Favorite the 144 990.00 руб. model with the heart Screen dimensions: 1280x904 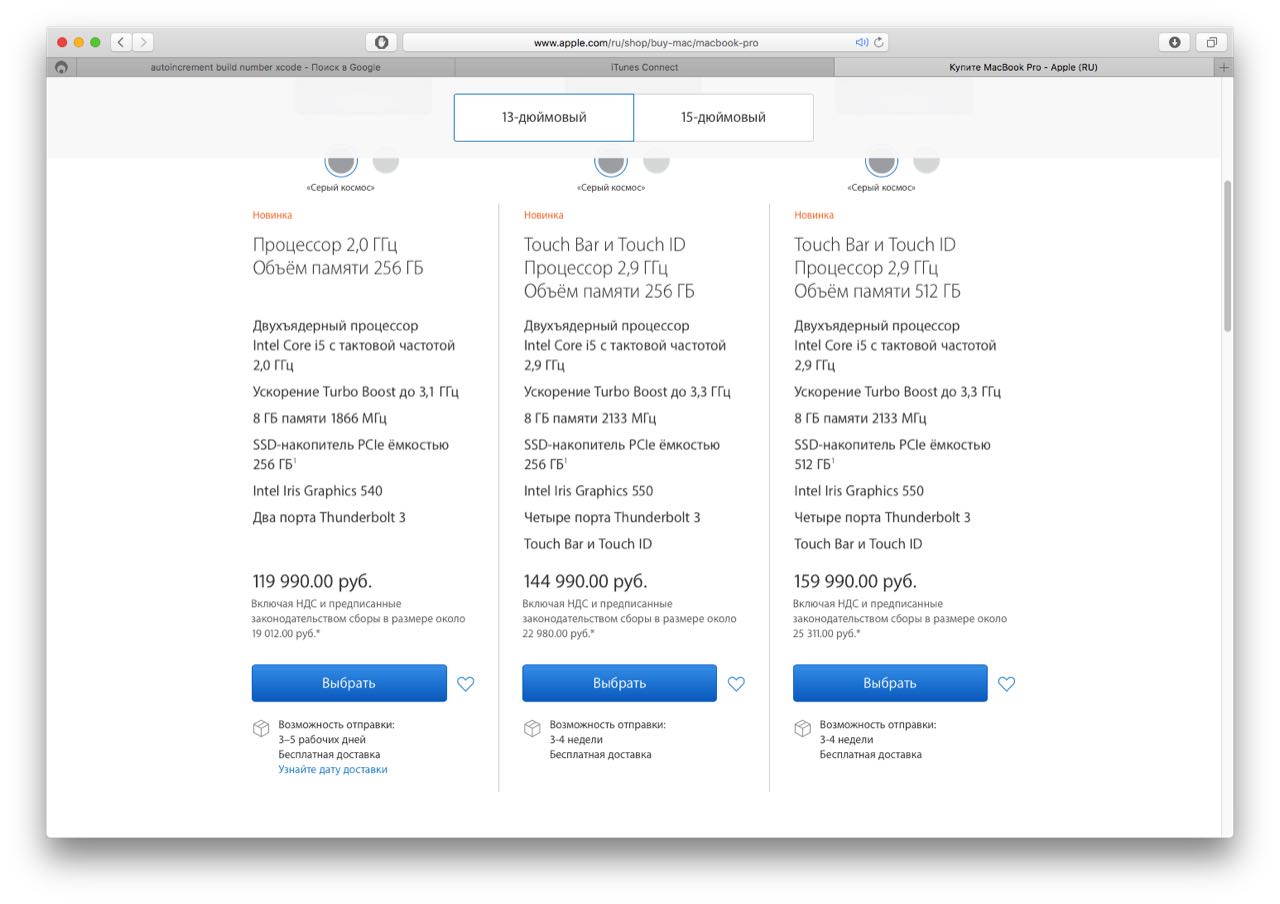pos(736,684)
